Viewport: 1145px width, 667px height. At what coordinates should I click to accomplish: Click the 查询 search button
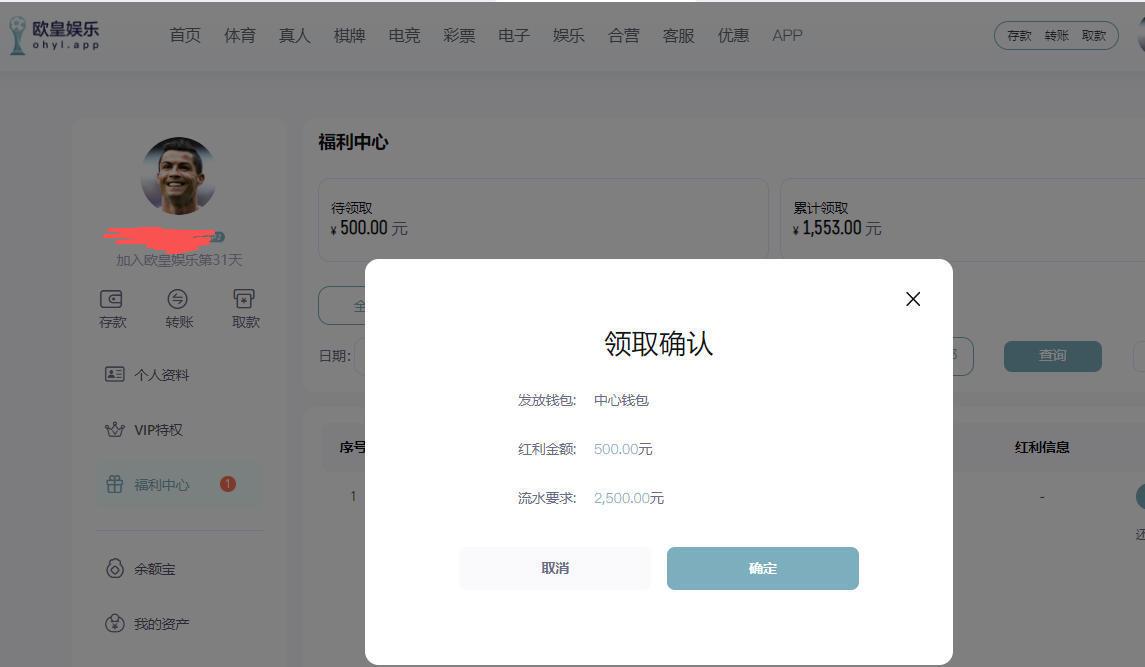pos(1052,356)
